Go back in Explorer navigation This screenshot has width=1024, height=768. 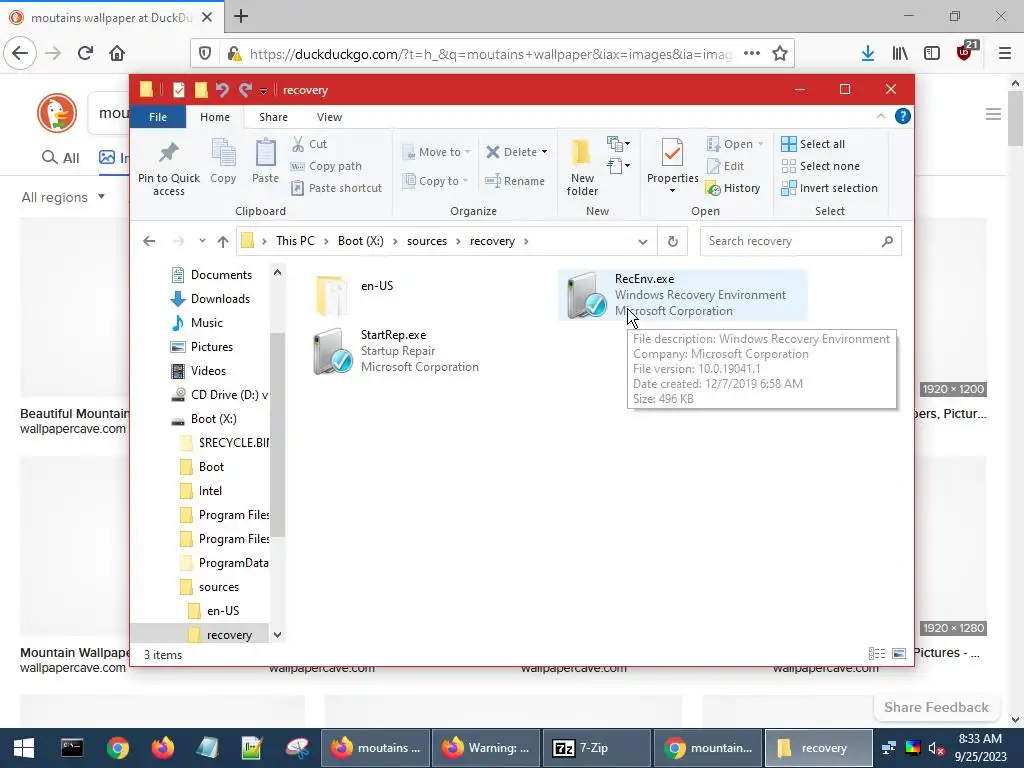(x=149, y=241)
